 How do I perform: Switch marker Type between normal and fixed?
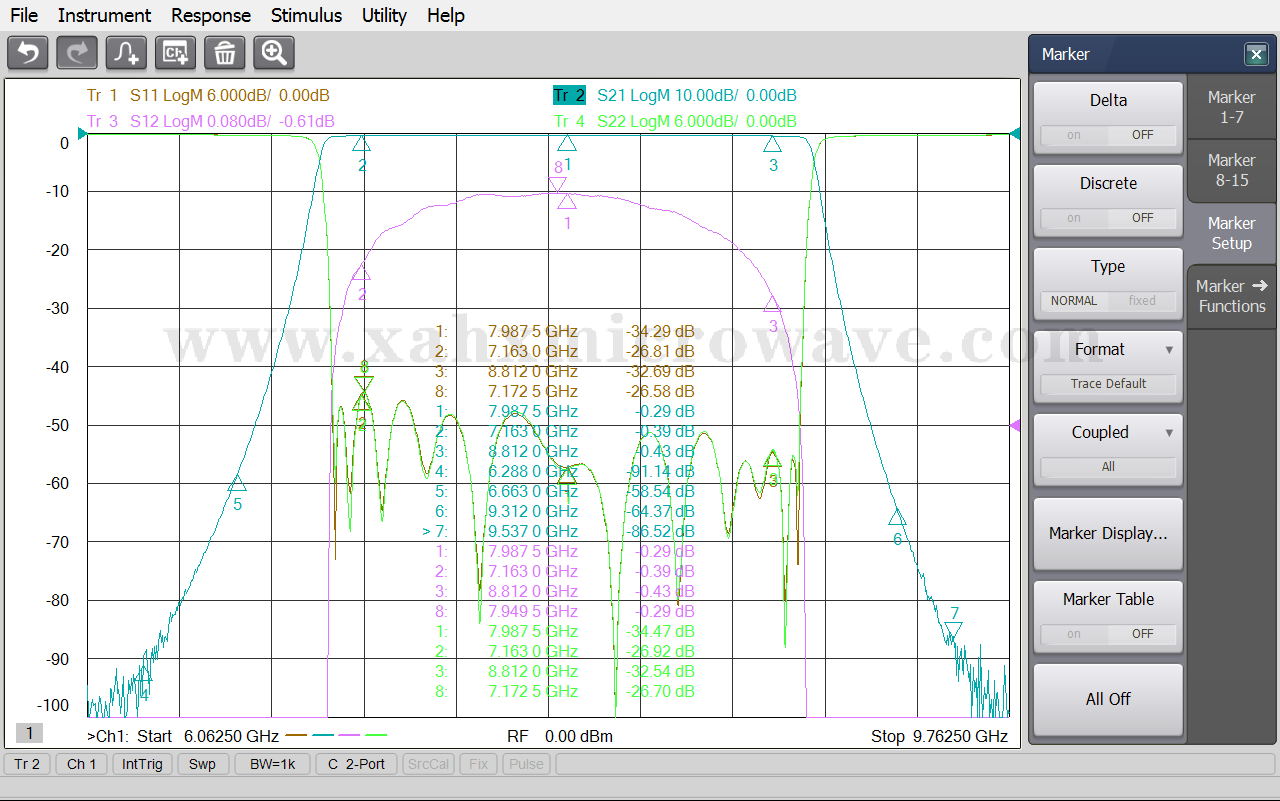[1108, 301]
